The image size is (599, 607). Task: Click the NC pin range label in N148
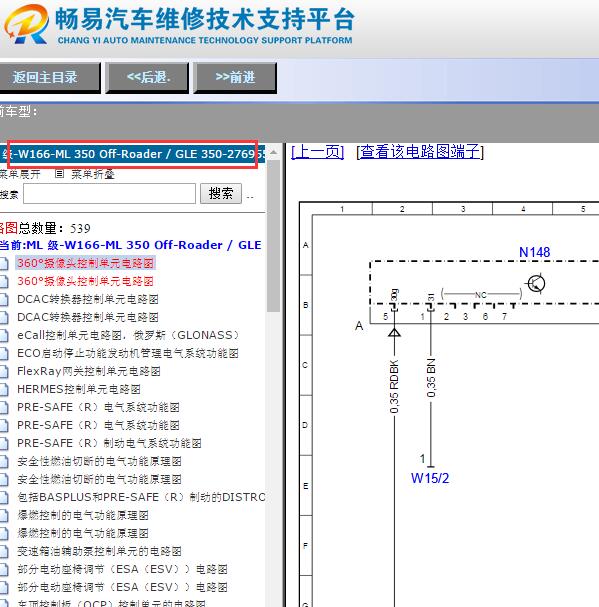pyautogui.click(x=481, y=295)
